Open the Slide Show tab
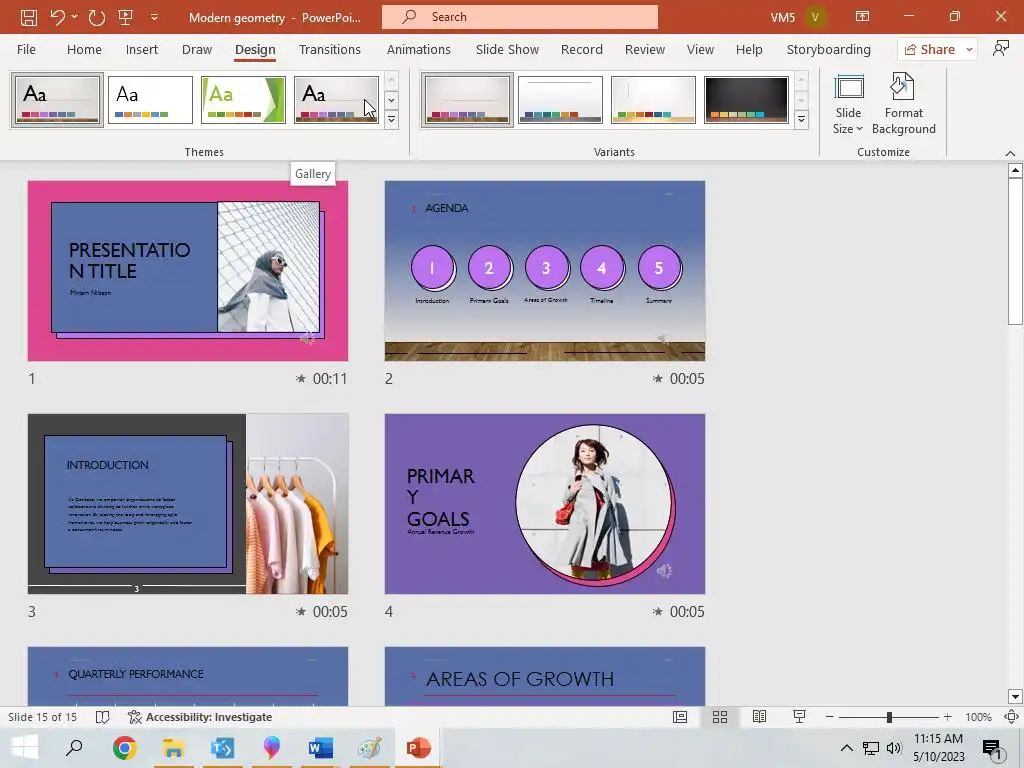Viewport: 1024px width, 768px height. coord(507,50)
